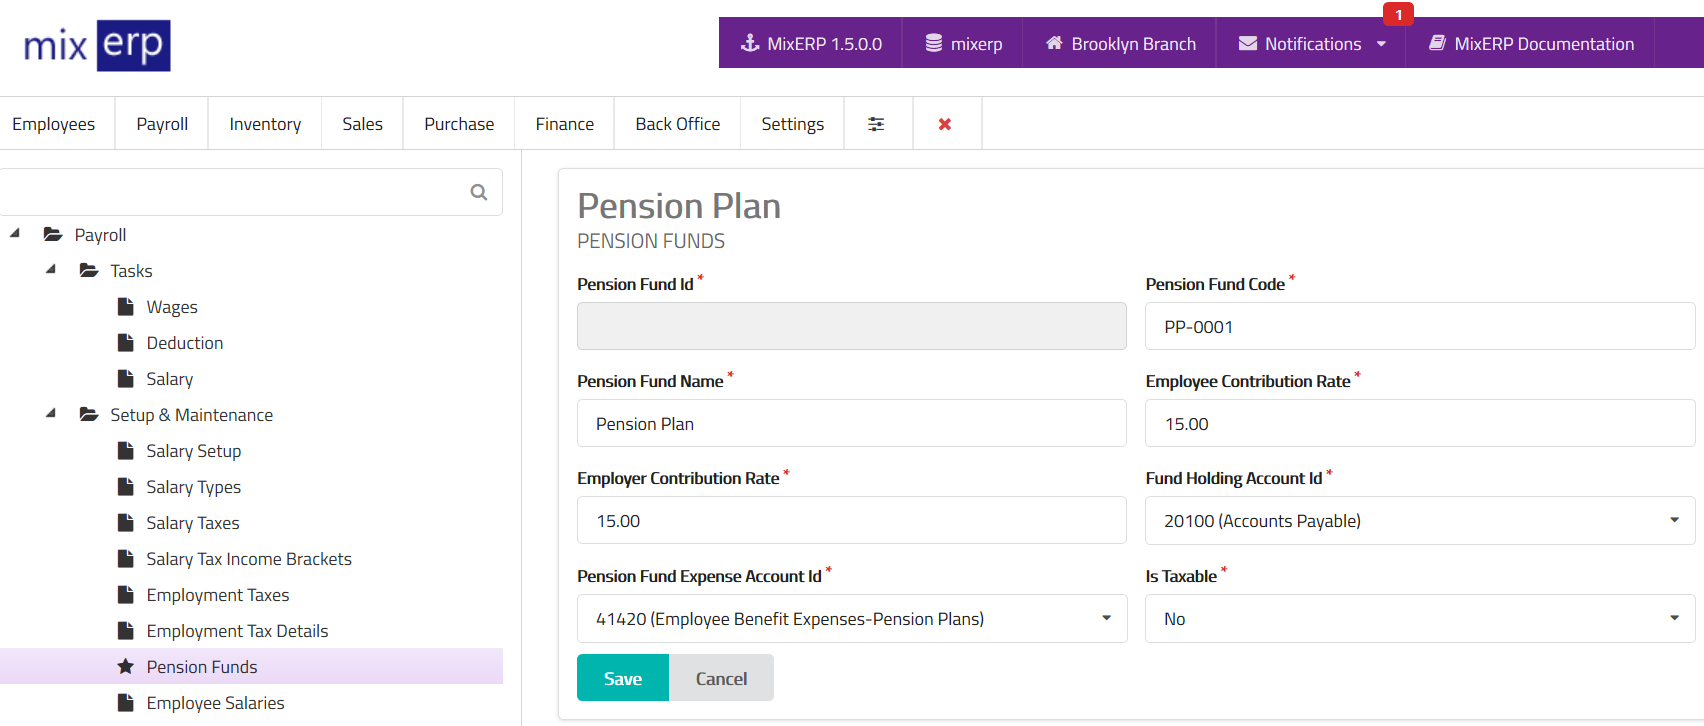This screenshot has width=1704, height=726.
Task: Cancel the pension fund form
Action: point(721,678)
